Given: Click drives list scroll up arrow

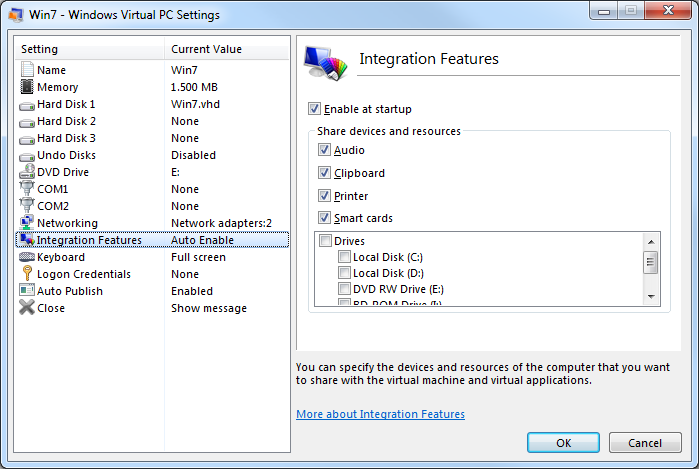Looking at the screenshot, I should (651, 242).
